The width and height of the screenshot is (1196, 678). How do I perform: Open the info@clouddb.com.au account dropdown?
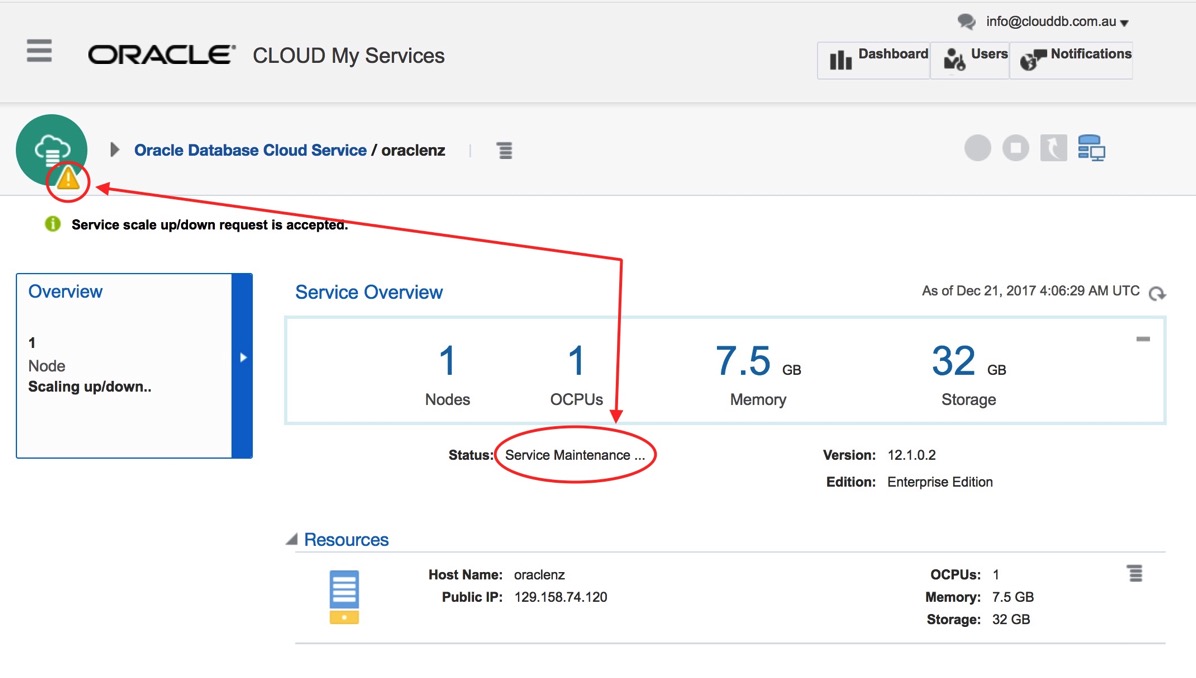coord(1056,22)
